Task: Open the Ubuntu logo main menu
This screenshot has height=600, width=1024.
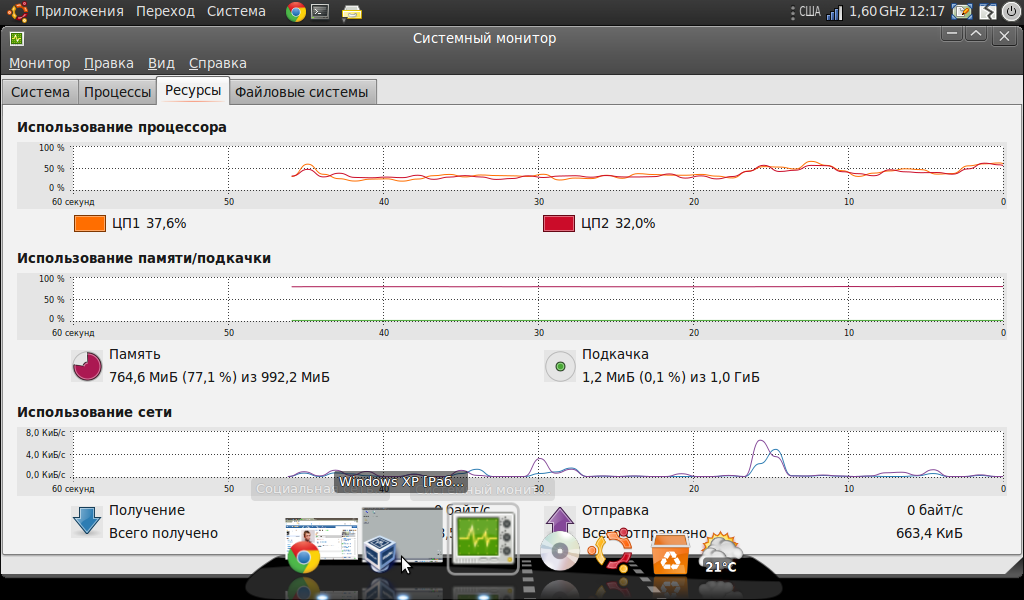Action: [17, 12]
